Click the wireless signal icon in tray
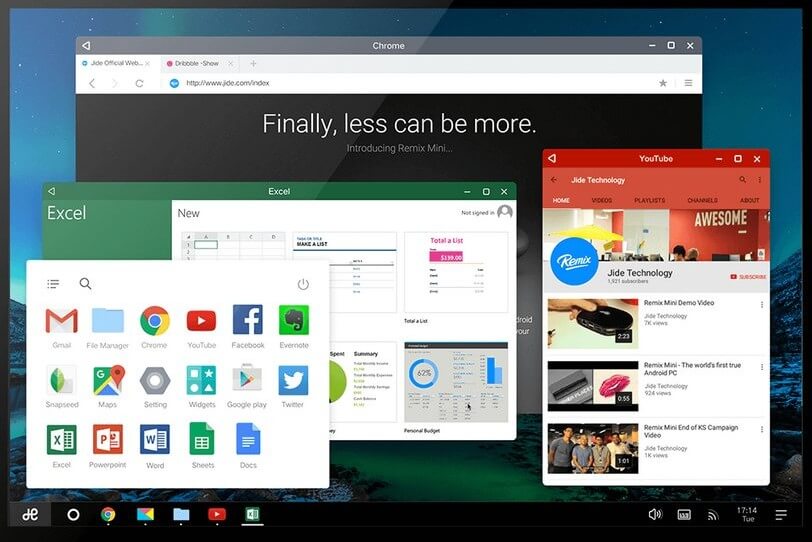The width and height of the screenshot is (812, 542). (x=713, y=515)
